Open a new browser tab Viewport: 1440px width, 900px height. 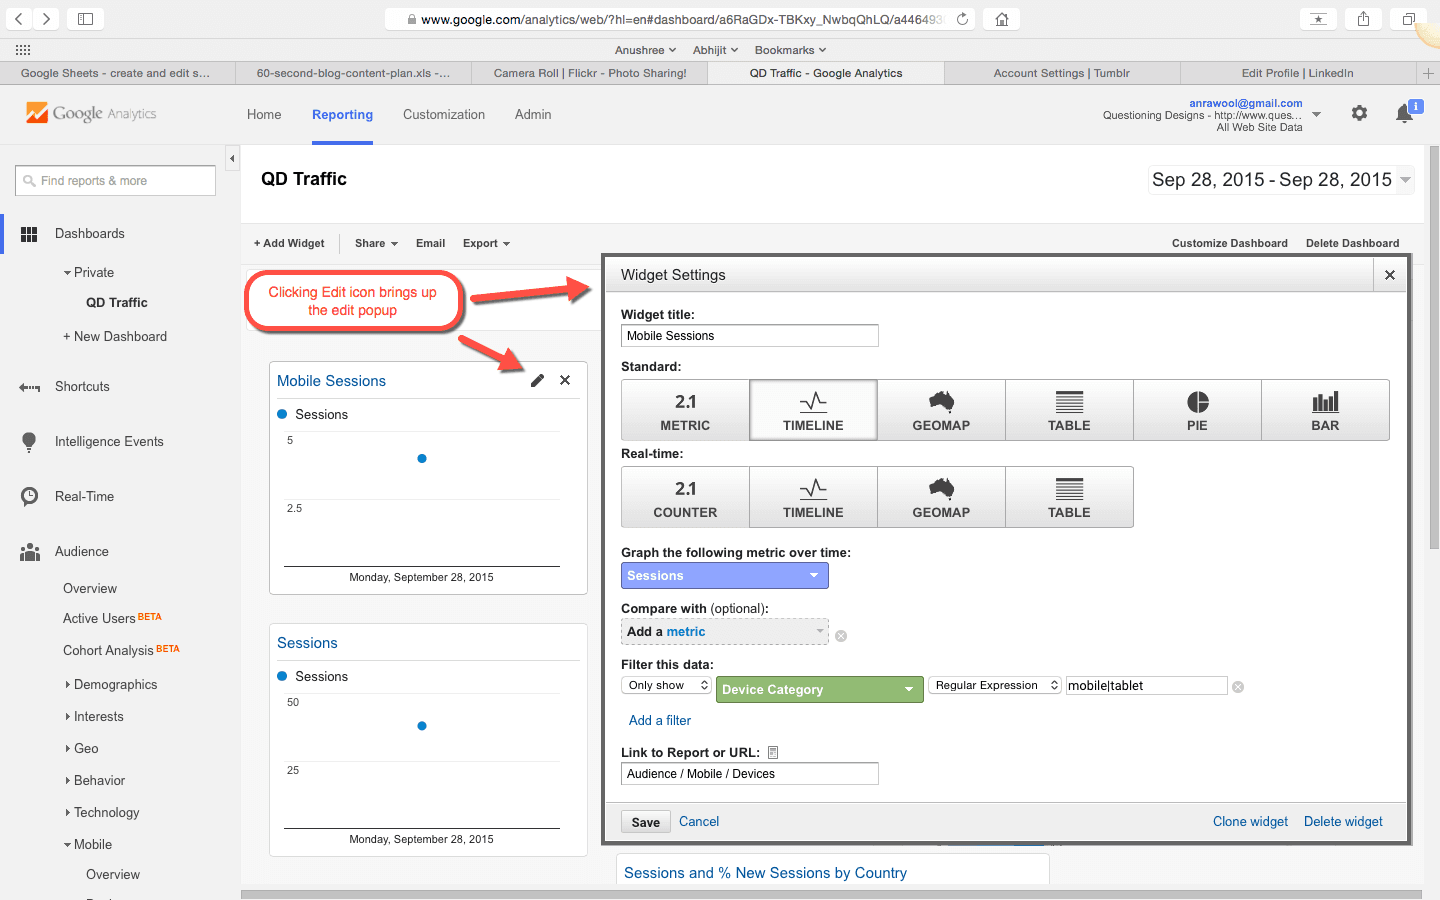1428,73
